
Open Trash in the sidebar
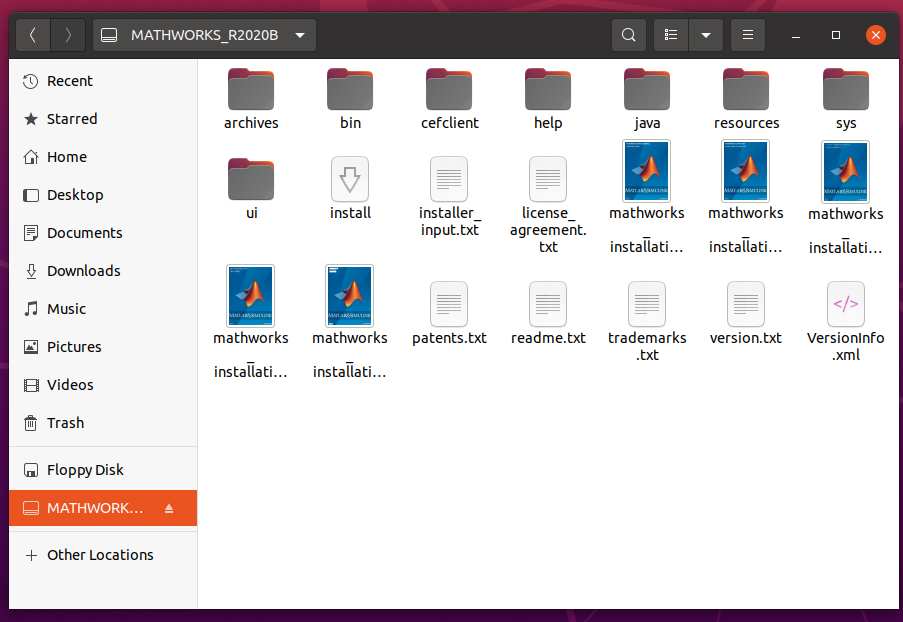(103, 423)
